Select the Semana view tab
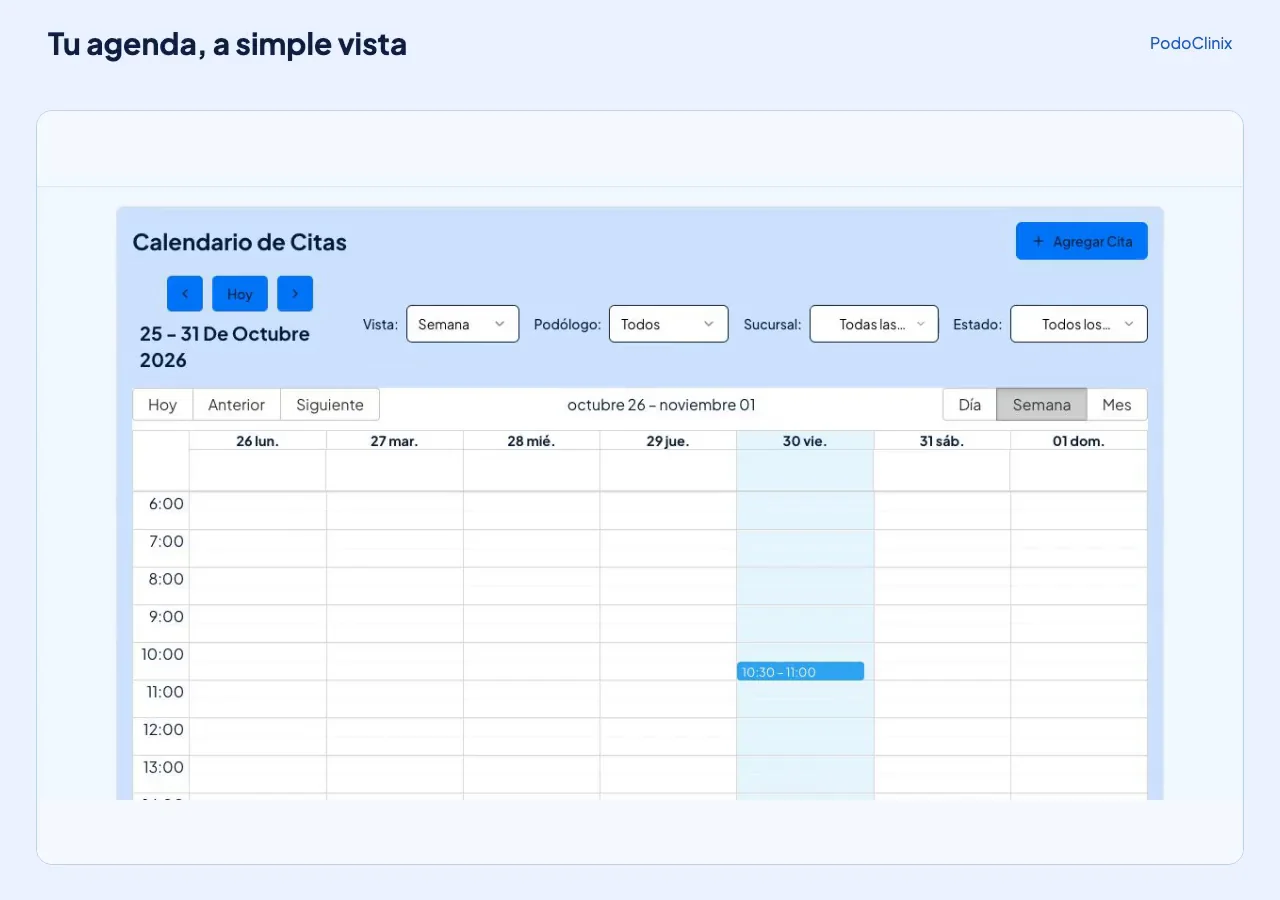Image resolution: width=1280 pixels, height=900 pixels. click(x=1042, y=405)
